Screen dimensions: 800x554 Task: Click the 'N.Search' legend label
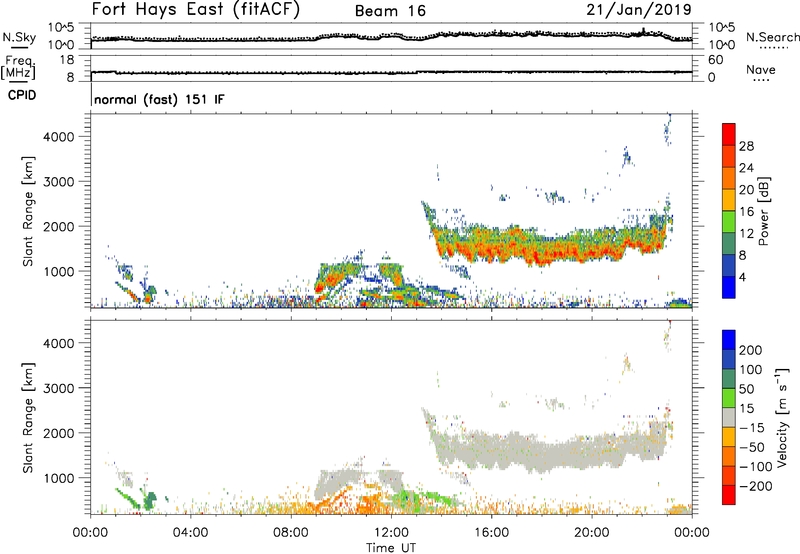click(x=772, y=37)
